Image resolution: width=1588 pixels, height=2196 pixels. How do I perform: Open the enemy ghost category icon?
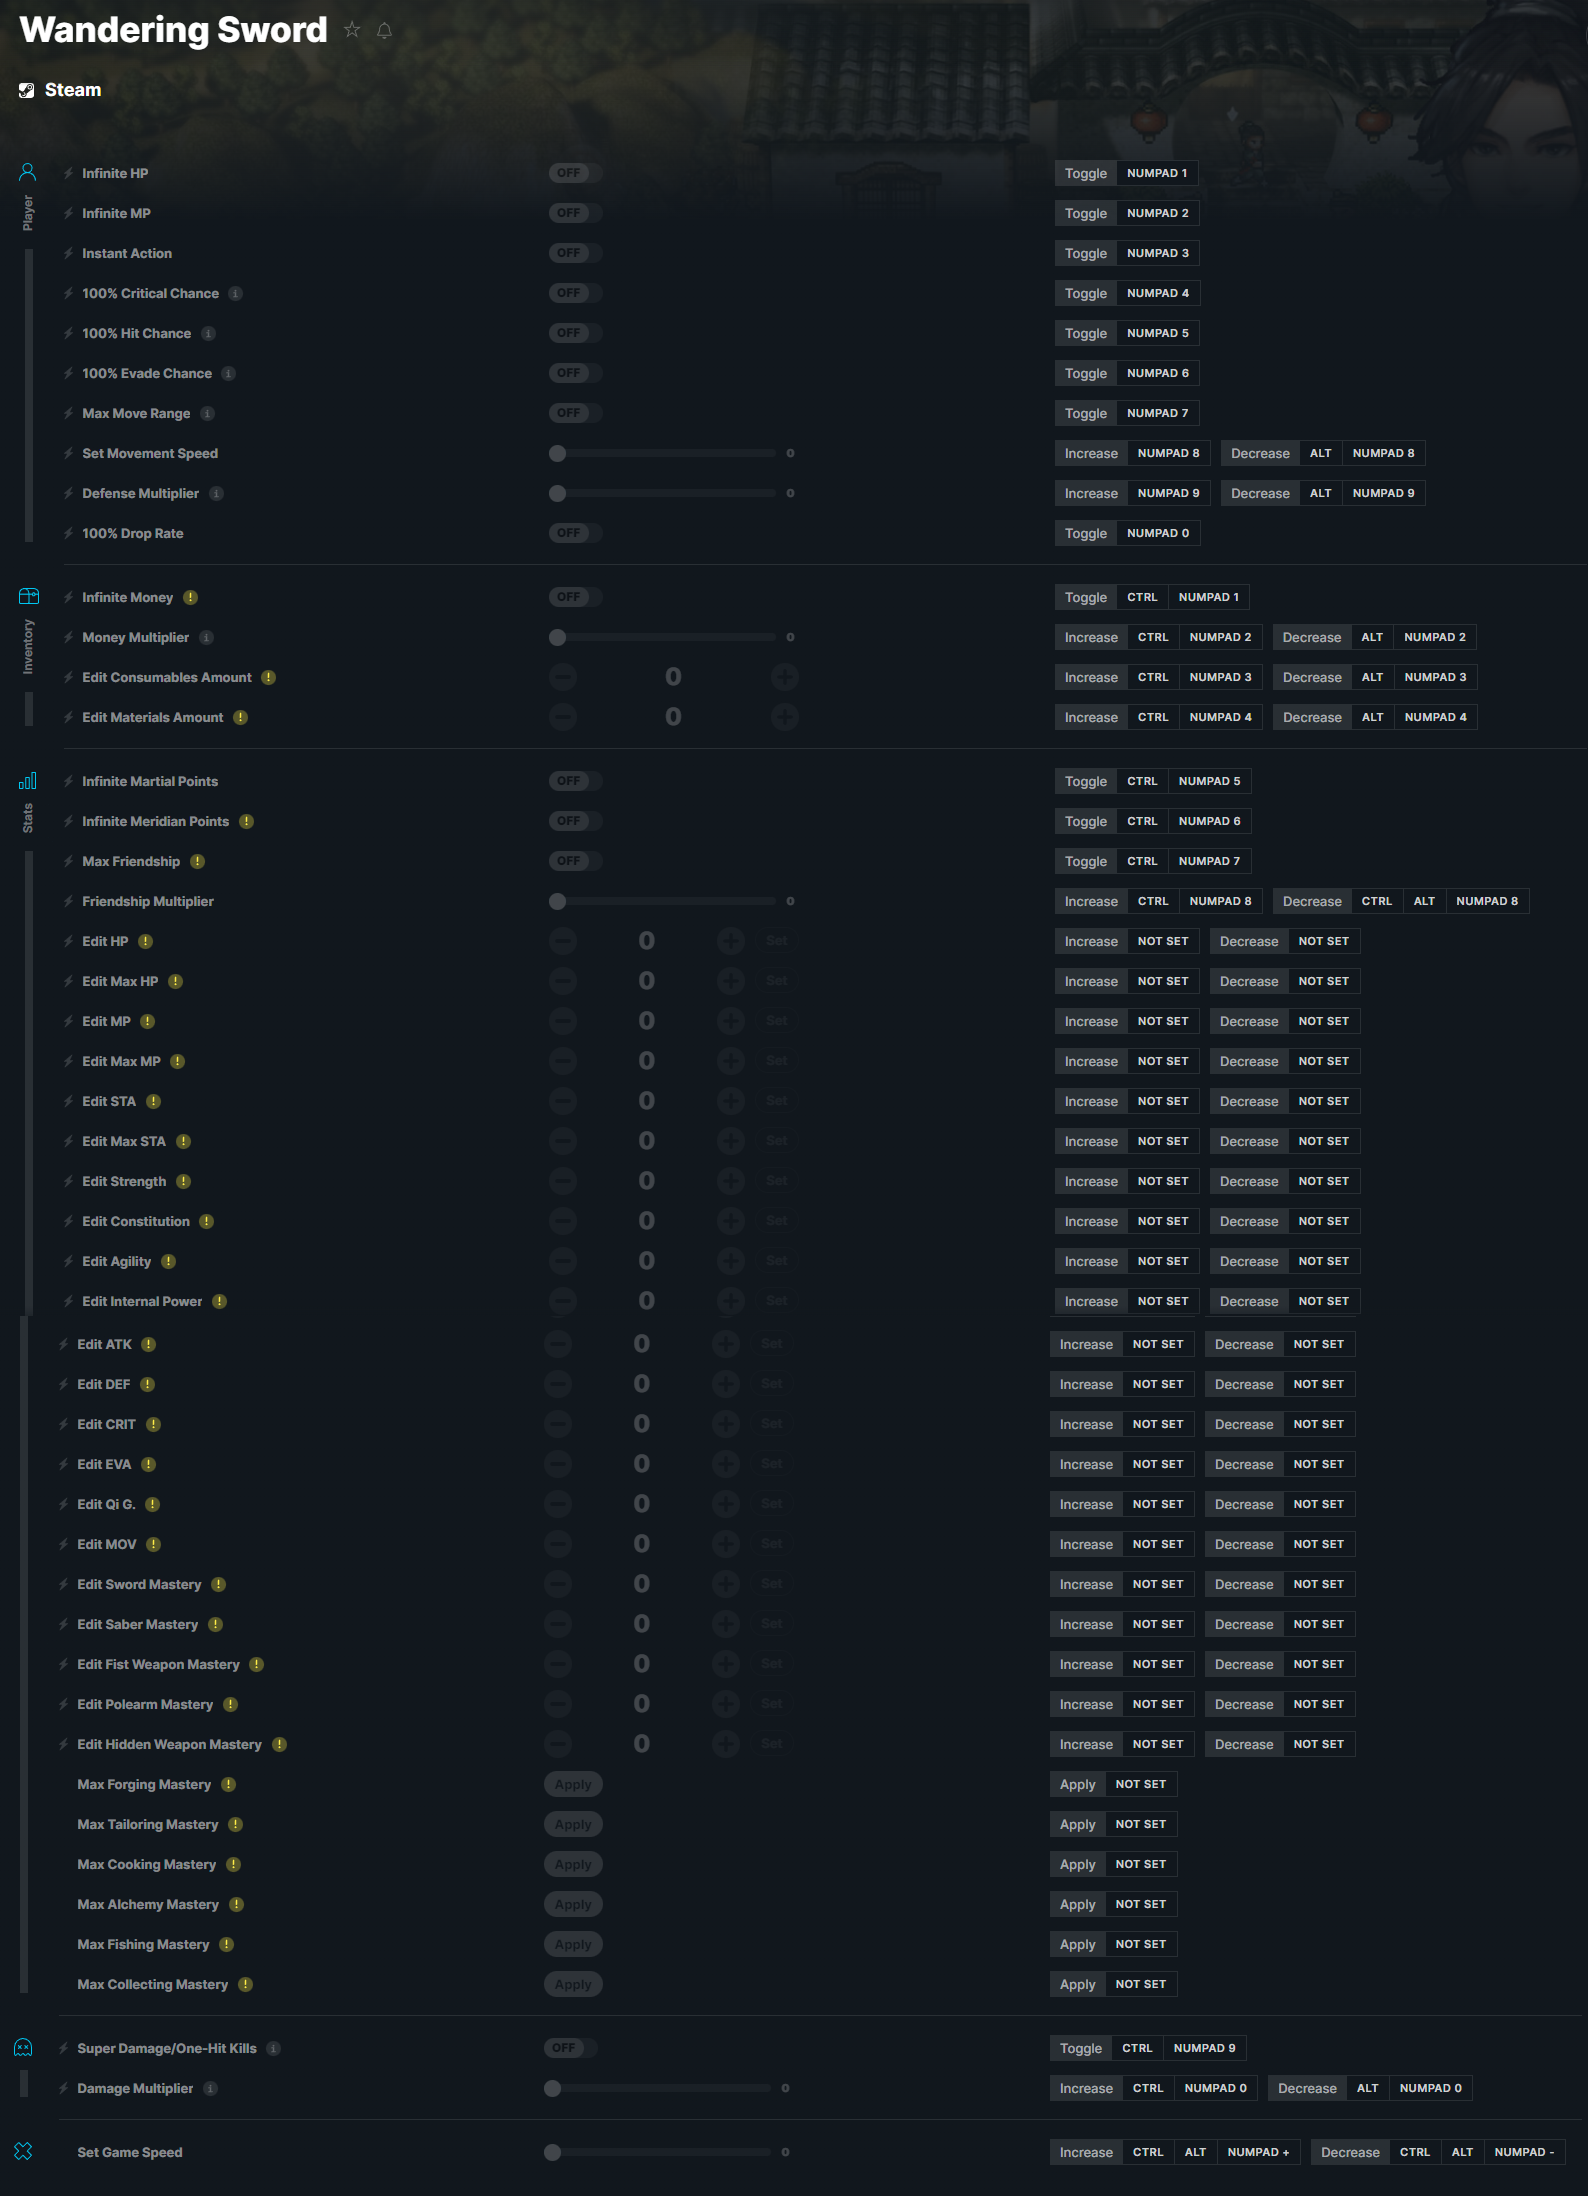coord(23,2047)
